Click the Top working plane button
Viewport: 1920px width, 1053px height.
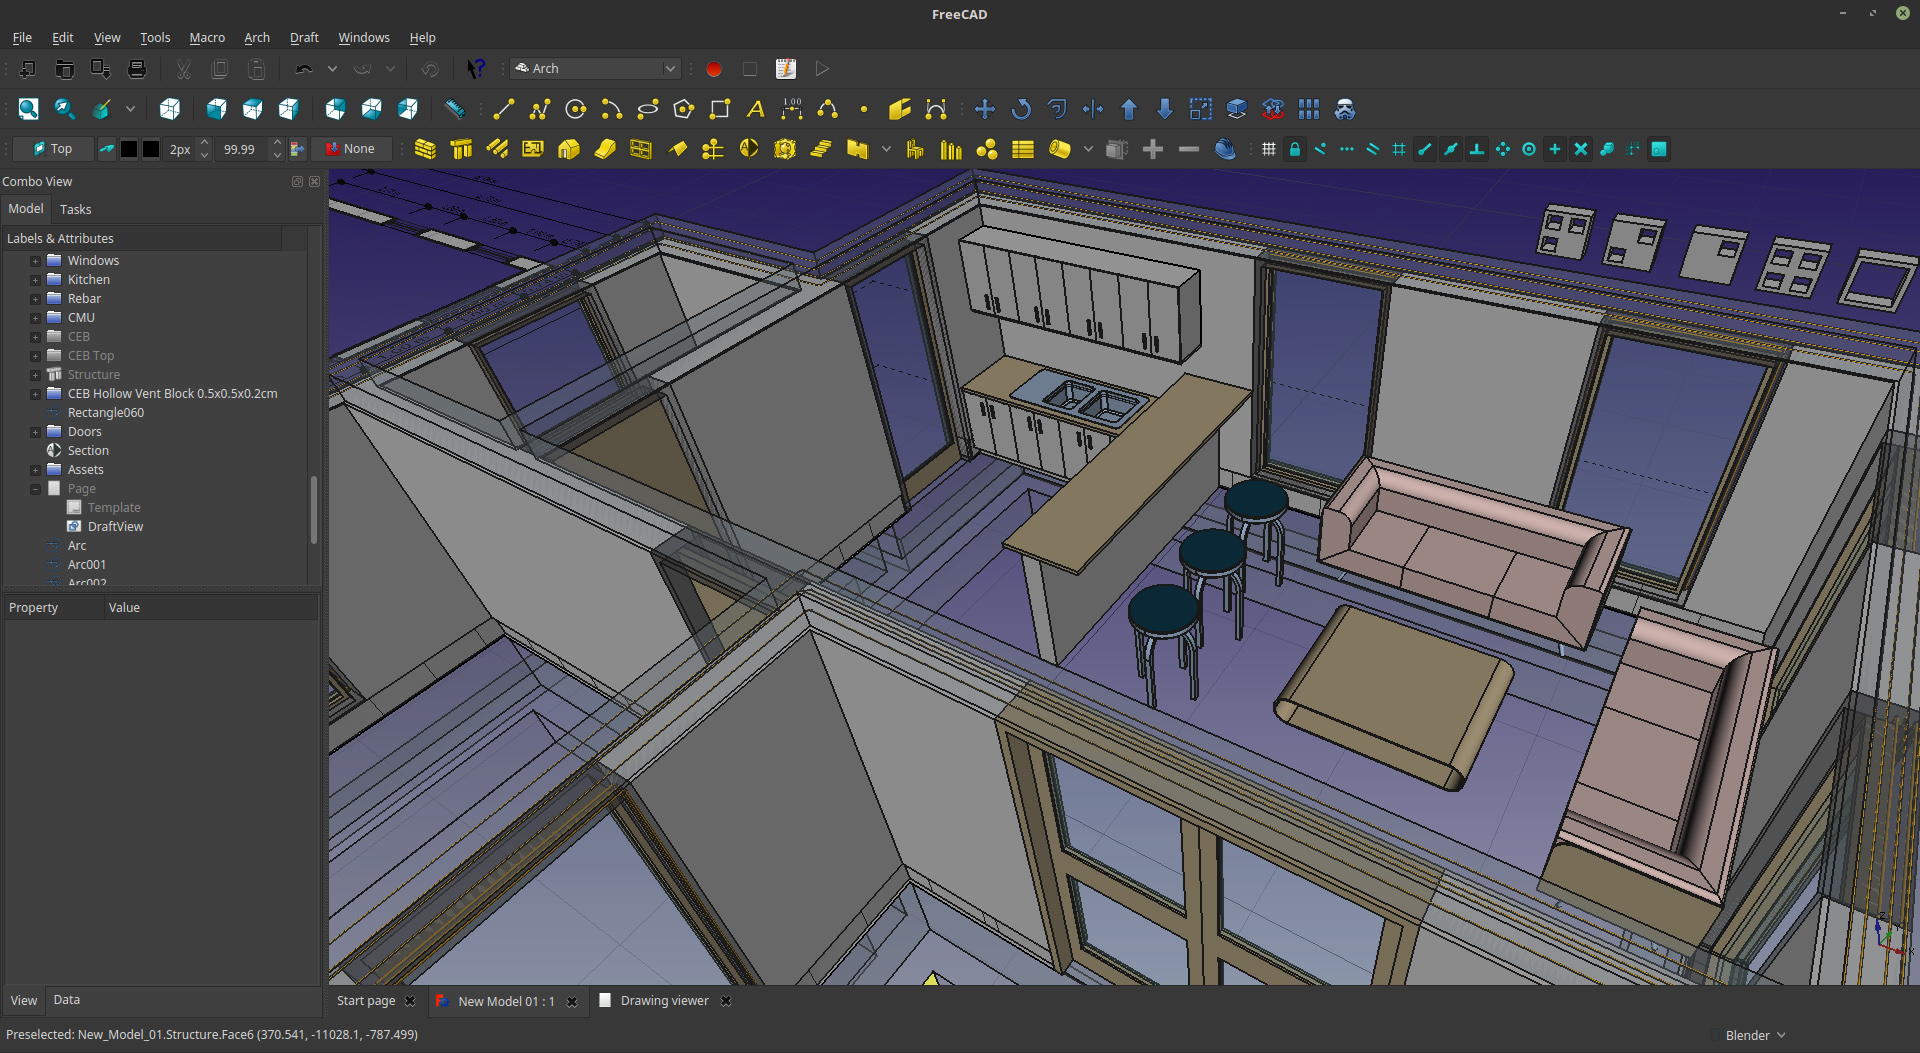[x=53, y=149]
